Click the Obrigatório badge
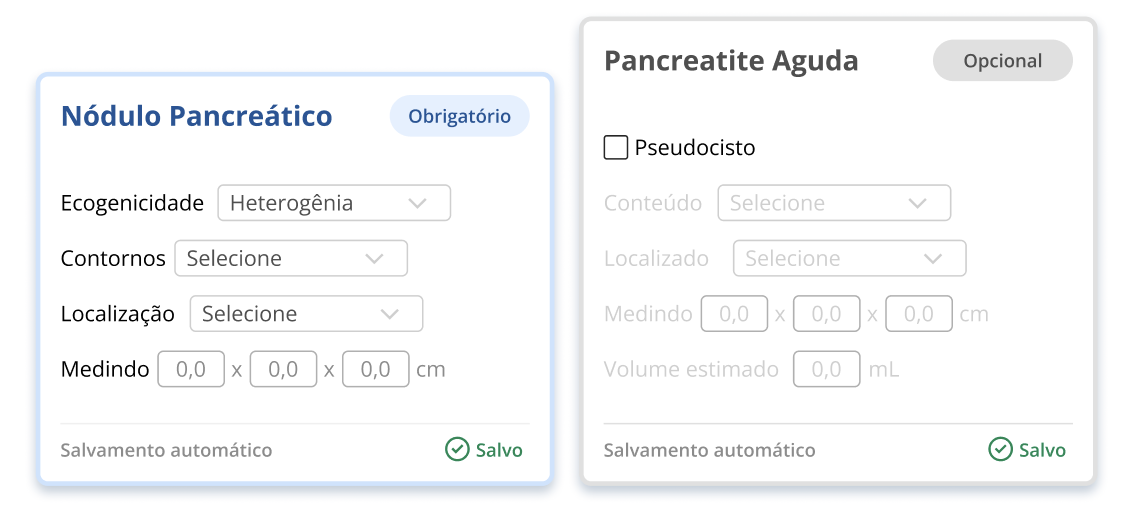 (459, 116)
